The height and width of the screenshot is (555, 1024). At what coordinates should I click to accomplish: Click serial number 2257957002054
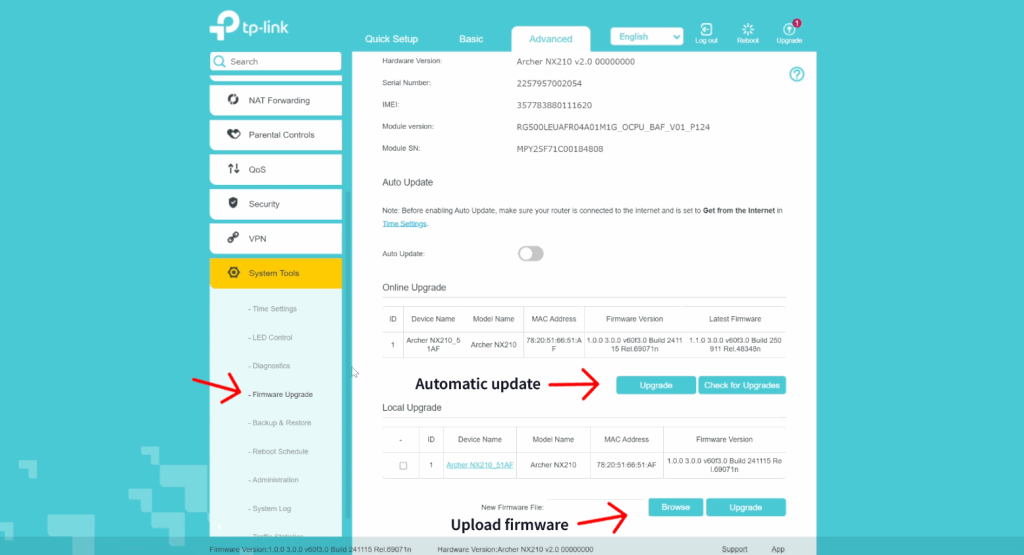point(549,84)
